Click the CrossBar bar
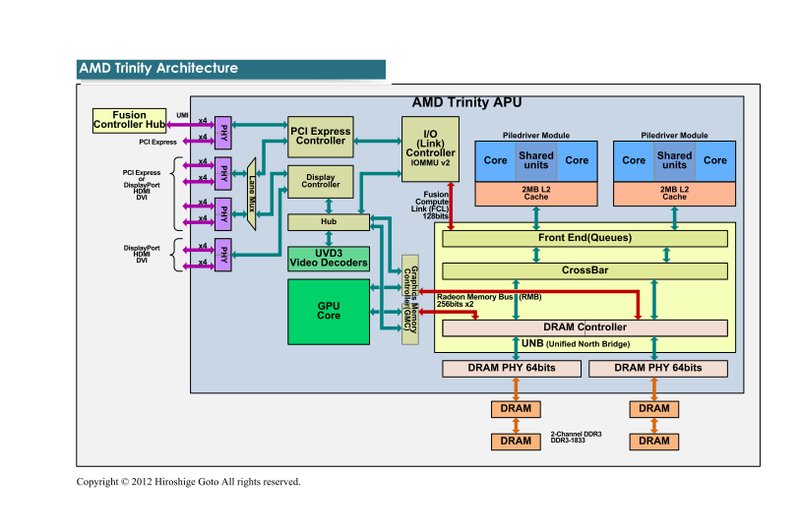The height and width of the screenshot is (532, 800). [585, 270]
